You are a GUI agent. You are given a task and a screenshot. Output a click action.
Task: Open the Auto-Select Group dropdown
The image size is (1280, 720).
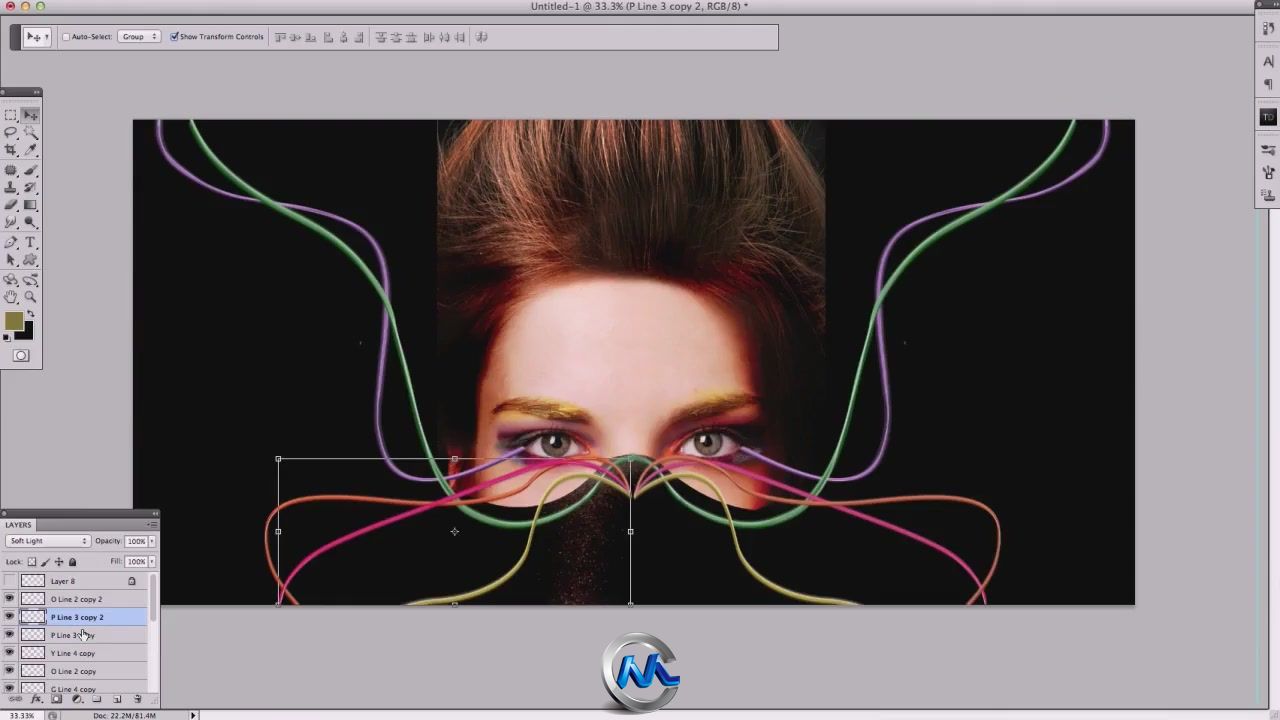[139, 37]
